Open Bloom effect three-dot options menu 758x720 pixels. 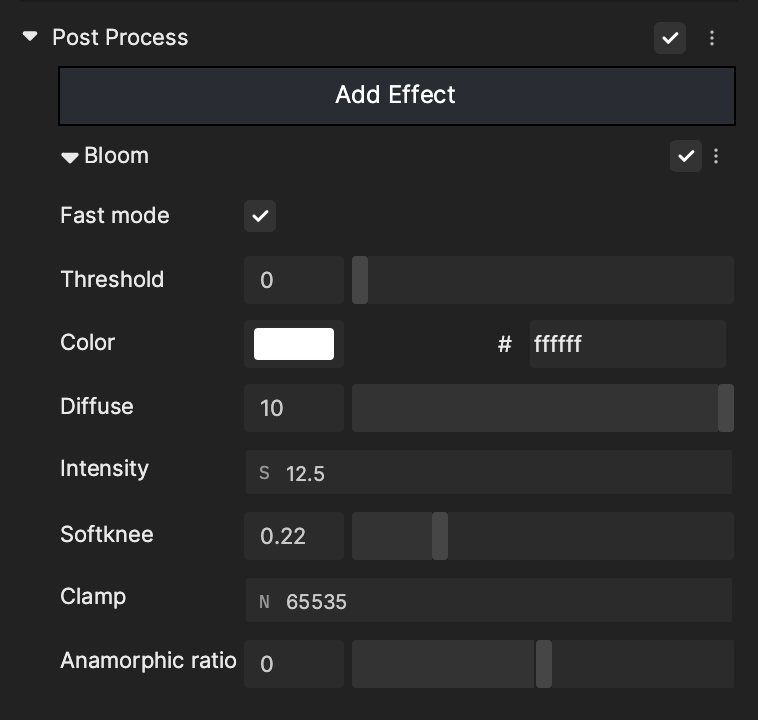point(716,156)
